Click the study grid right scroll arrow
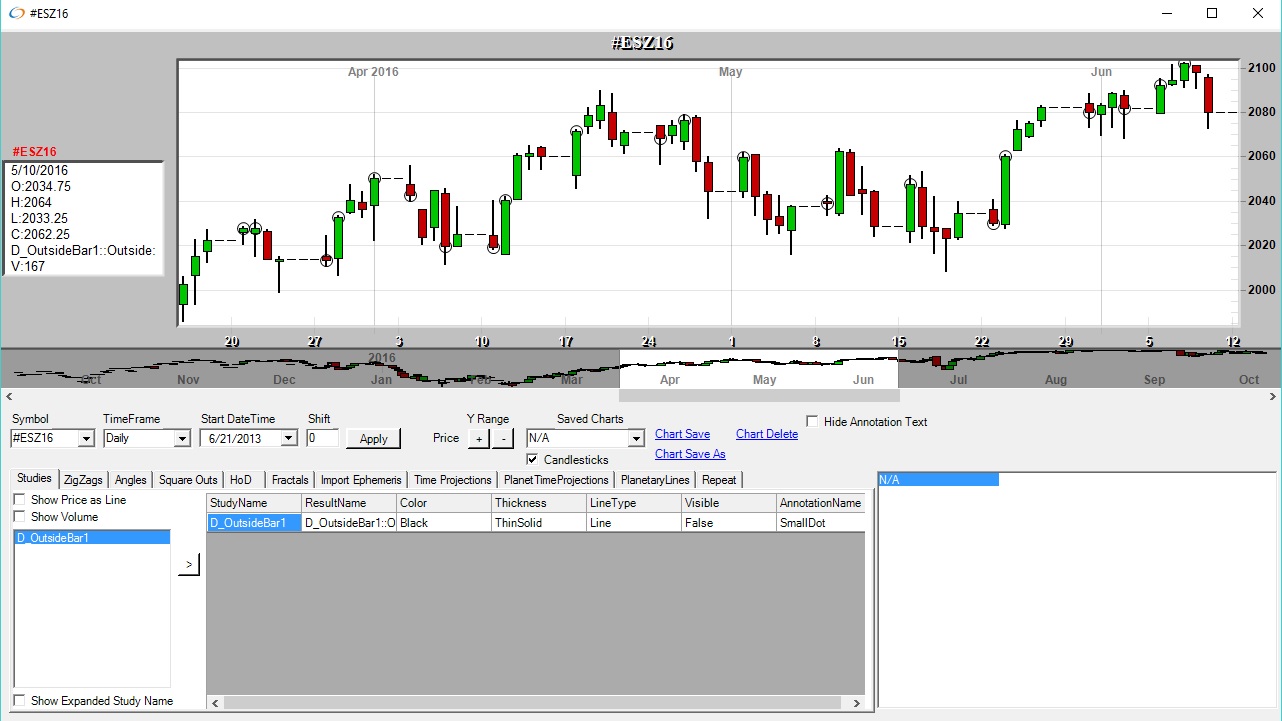 click(856, 704)
